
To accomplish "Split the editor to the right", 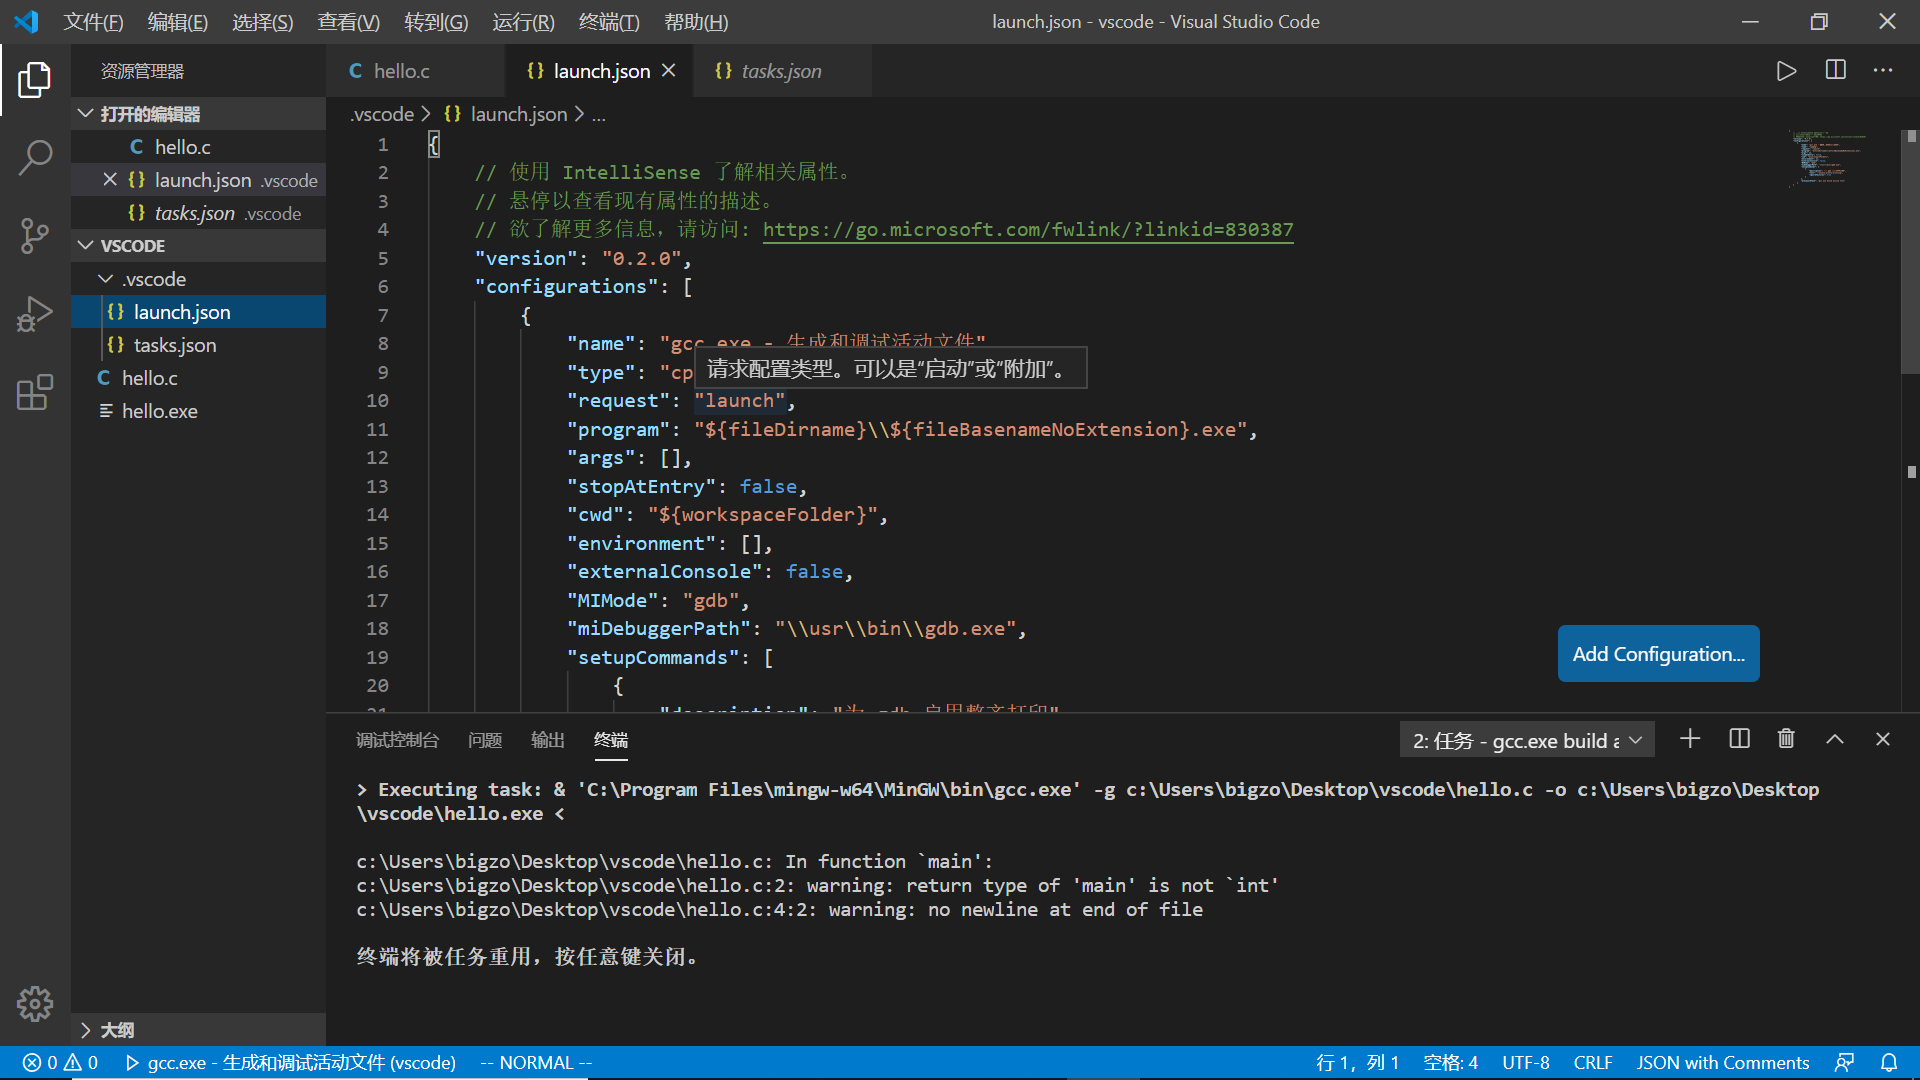I will coord(1836,71).
